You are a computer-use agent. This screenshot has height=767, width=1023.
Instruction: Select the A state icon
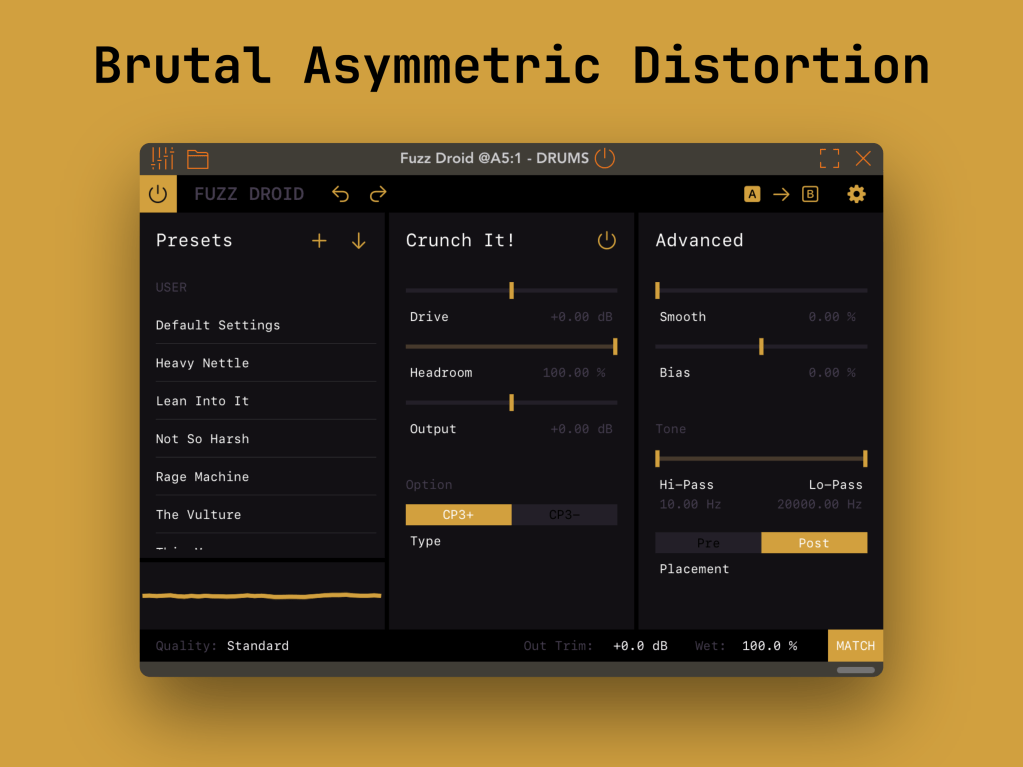click(752, 194)
